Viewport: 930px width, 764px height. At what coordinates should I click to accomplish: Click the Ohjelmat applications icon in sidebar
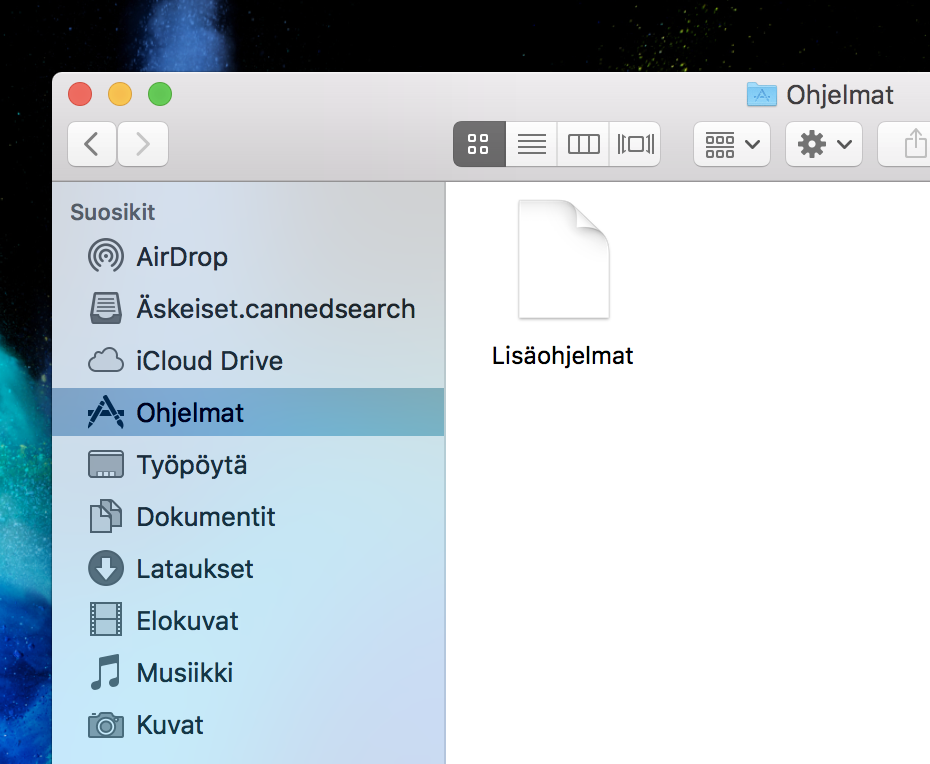tap(106, 412)
